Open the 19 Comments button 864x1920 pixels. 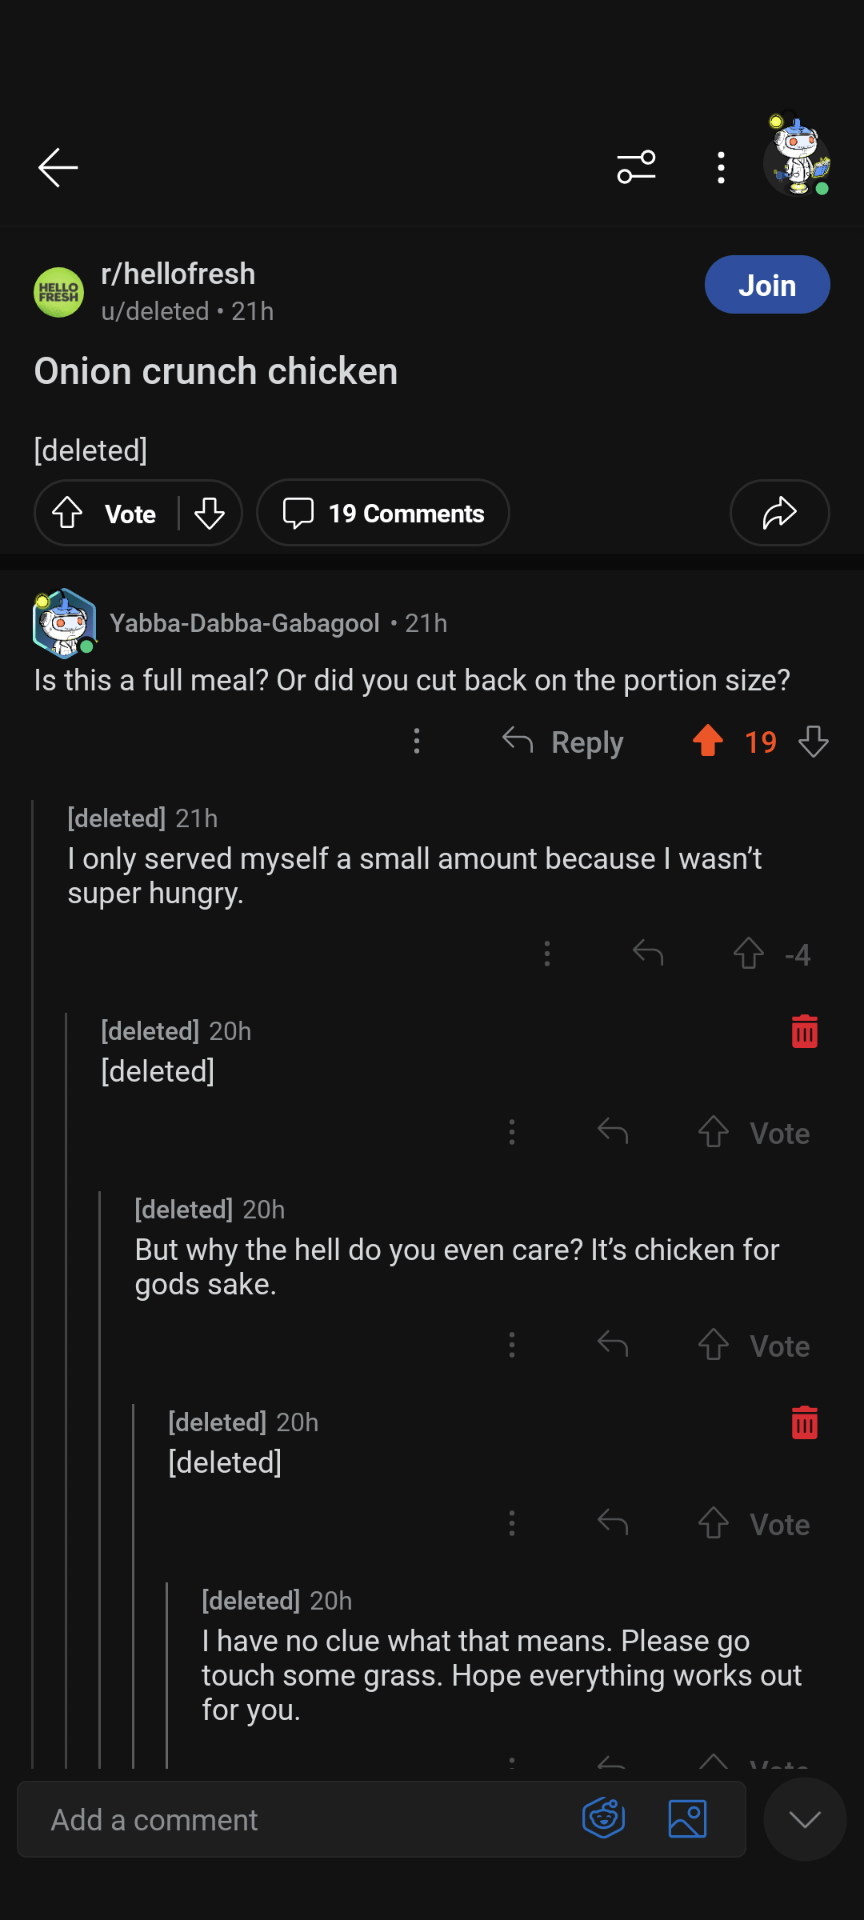[383, 513]
